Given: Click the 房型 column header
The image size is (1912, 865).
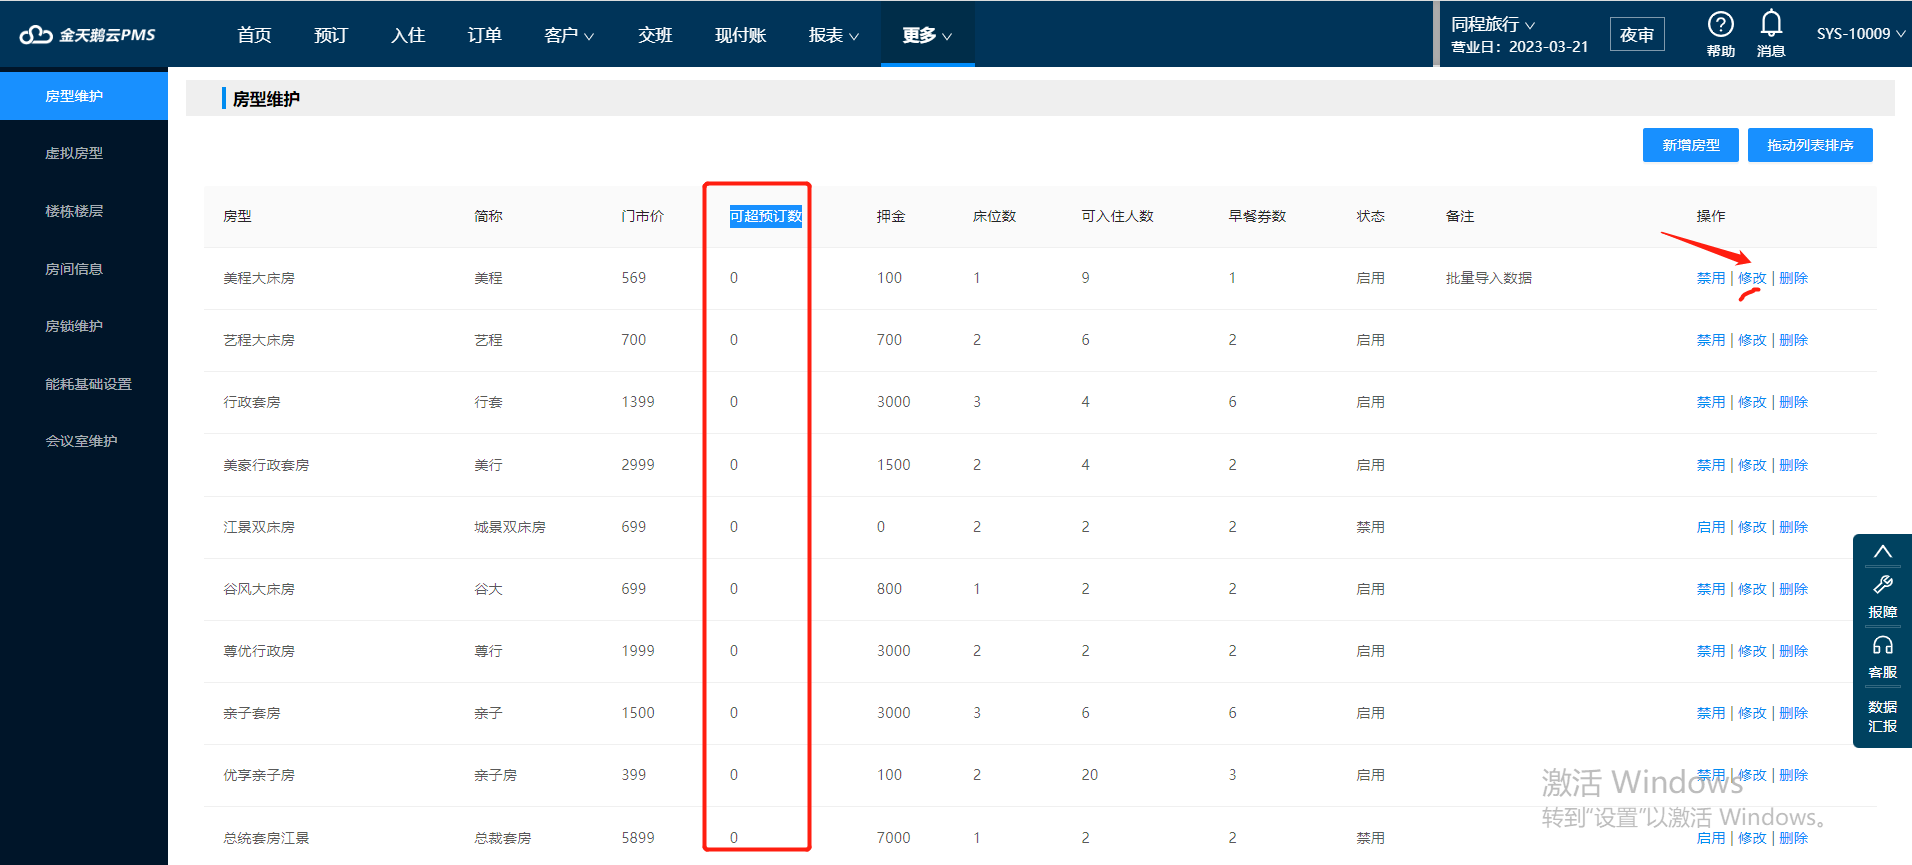Looking at the screenshot, I should pyautogui.click(x=238, y=216).
